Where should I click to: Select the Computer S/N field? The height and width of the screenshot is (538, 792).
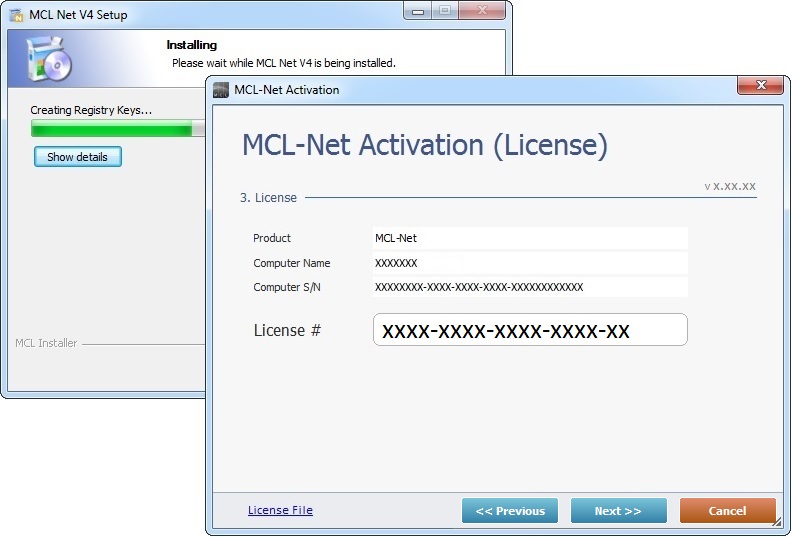click(x=530, y=287)
